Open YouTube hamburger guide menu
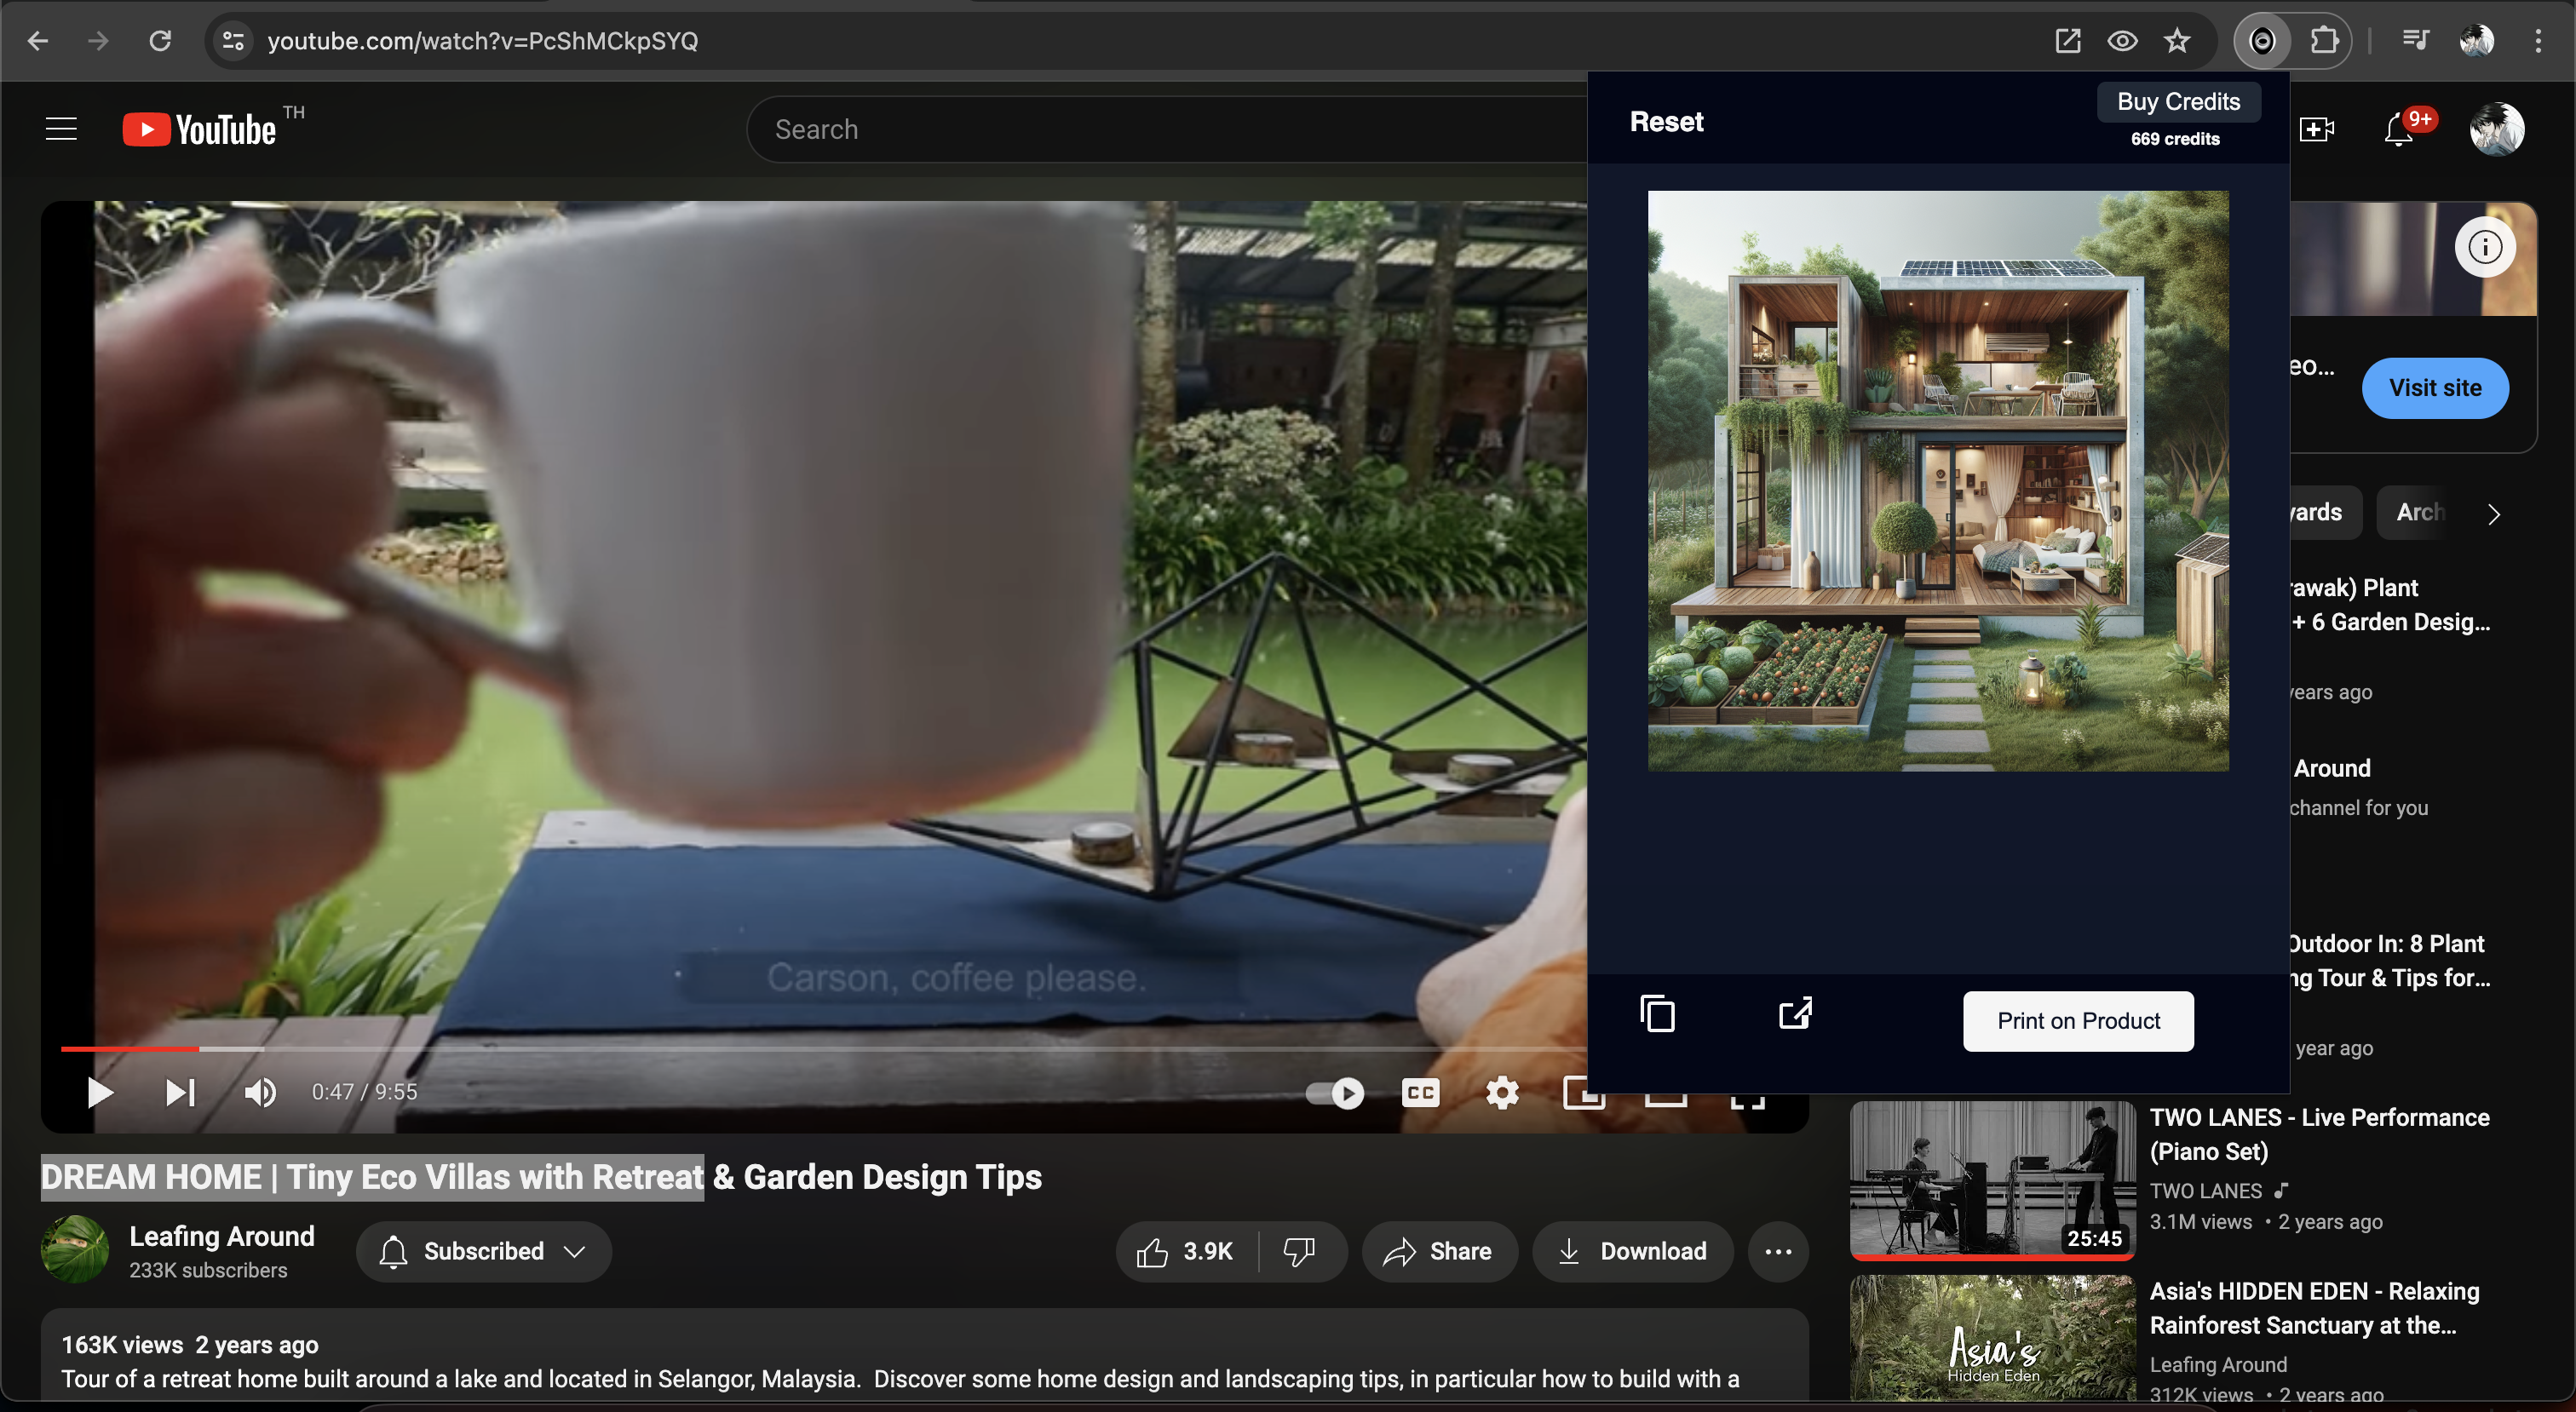Image resolution: width=2576 pixels, height=1412 pixels. [61, 129]
